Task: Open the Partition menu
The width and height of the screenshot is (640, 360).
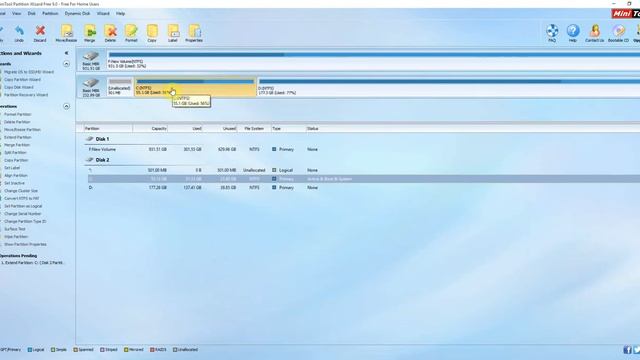Action: coord(50,13)
